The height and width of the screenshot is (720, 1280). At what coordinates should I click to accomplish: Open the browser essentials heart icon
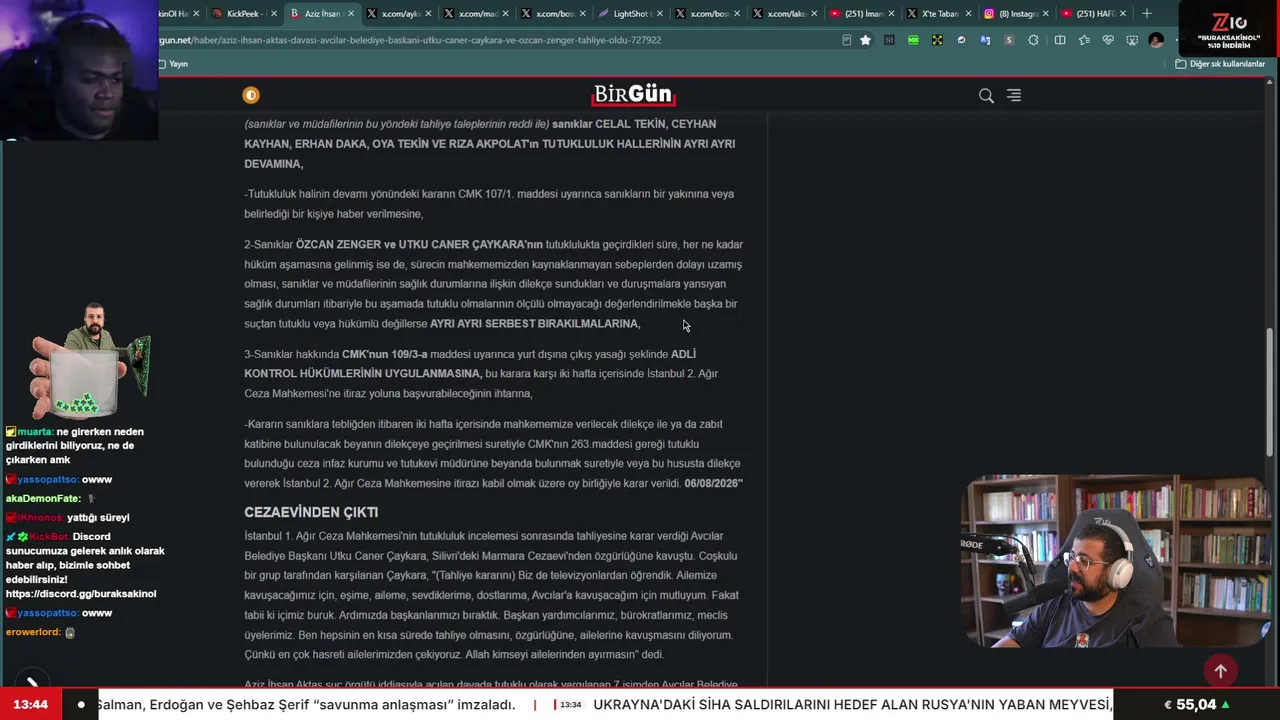coord(1108,40)
